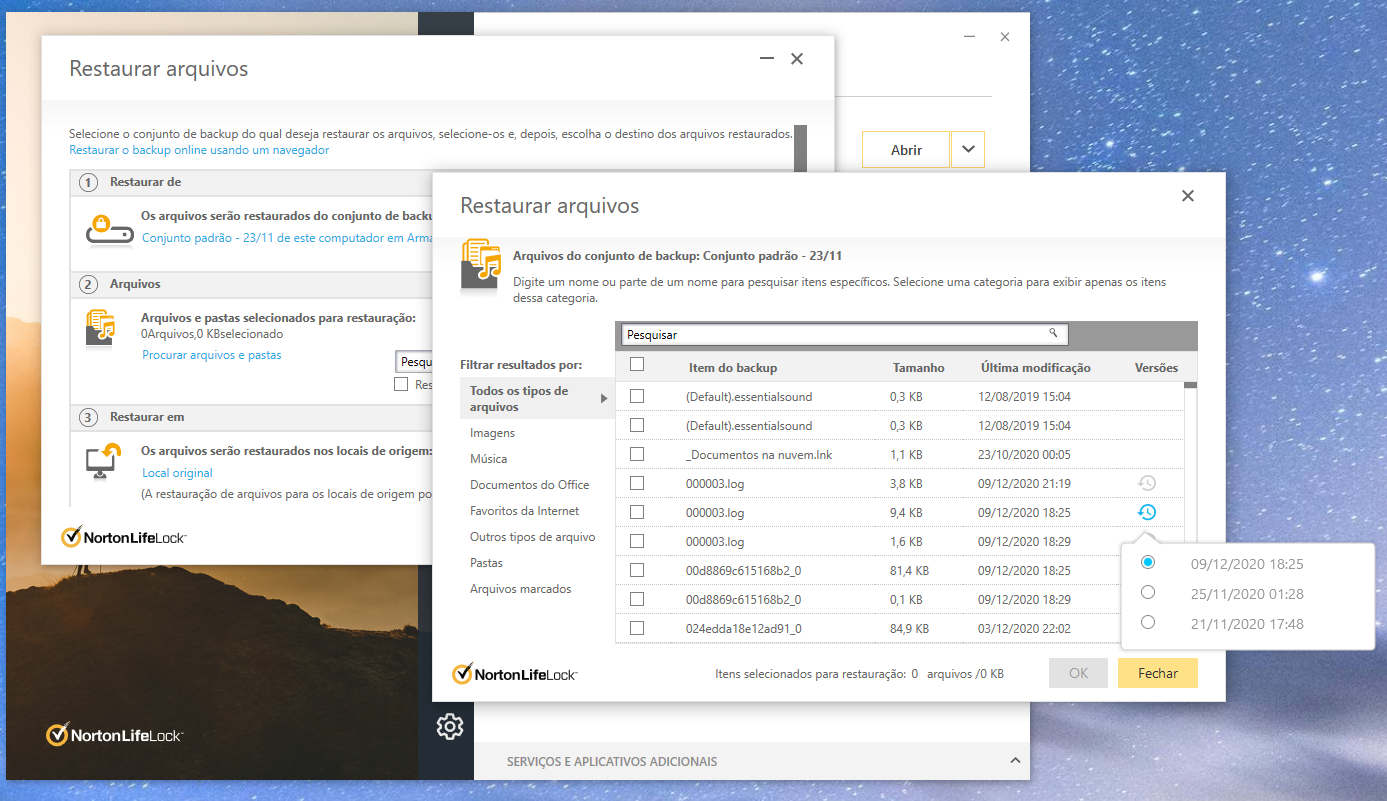
Task: Sort by the Última modificação column header
Action: (1036, 368)
